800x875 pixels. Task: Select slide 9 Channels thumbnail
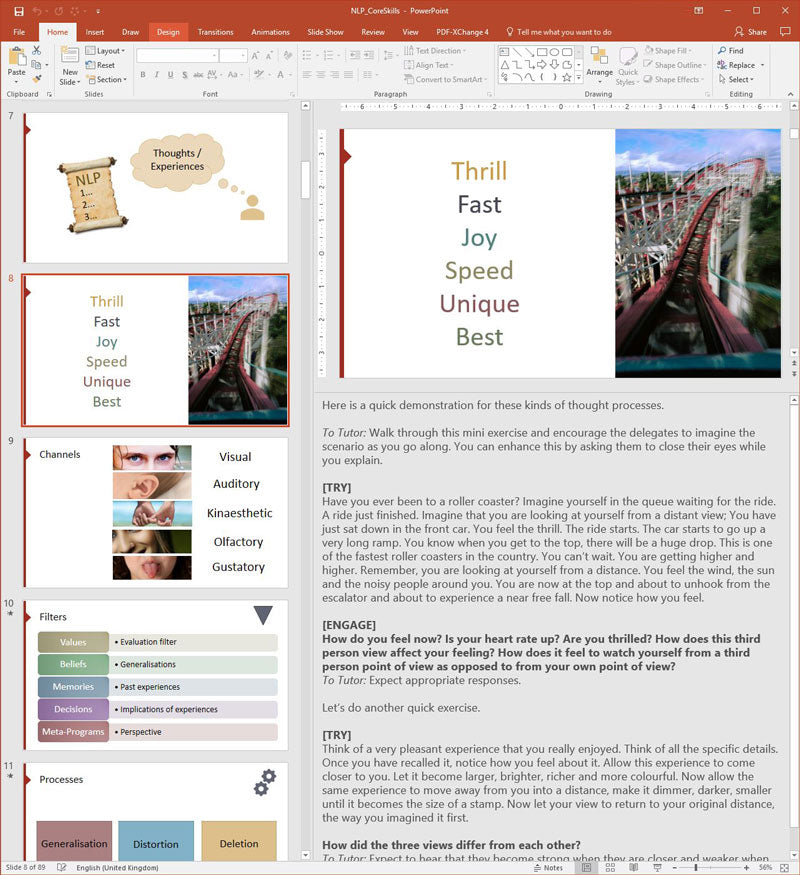pyautogui.click(x=156, y=512)
